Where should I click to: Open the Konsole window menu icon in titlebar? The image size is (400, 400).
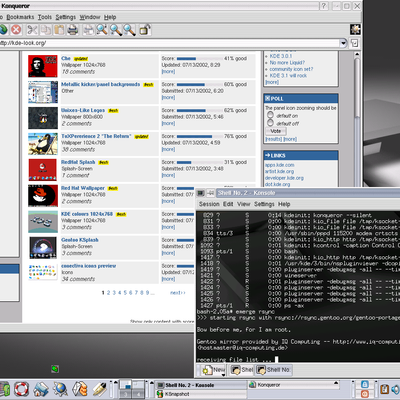[x=200, y=193]
